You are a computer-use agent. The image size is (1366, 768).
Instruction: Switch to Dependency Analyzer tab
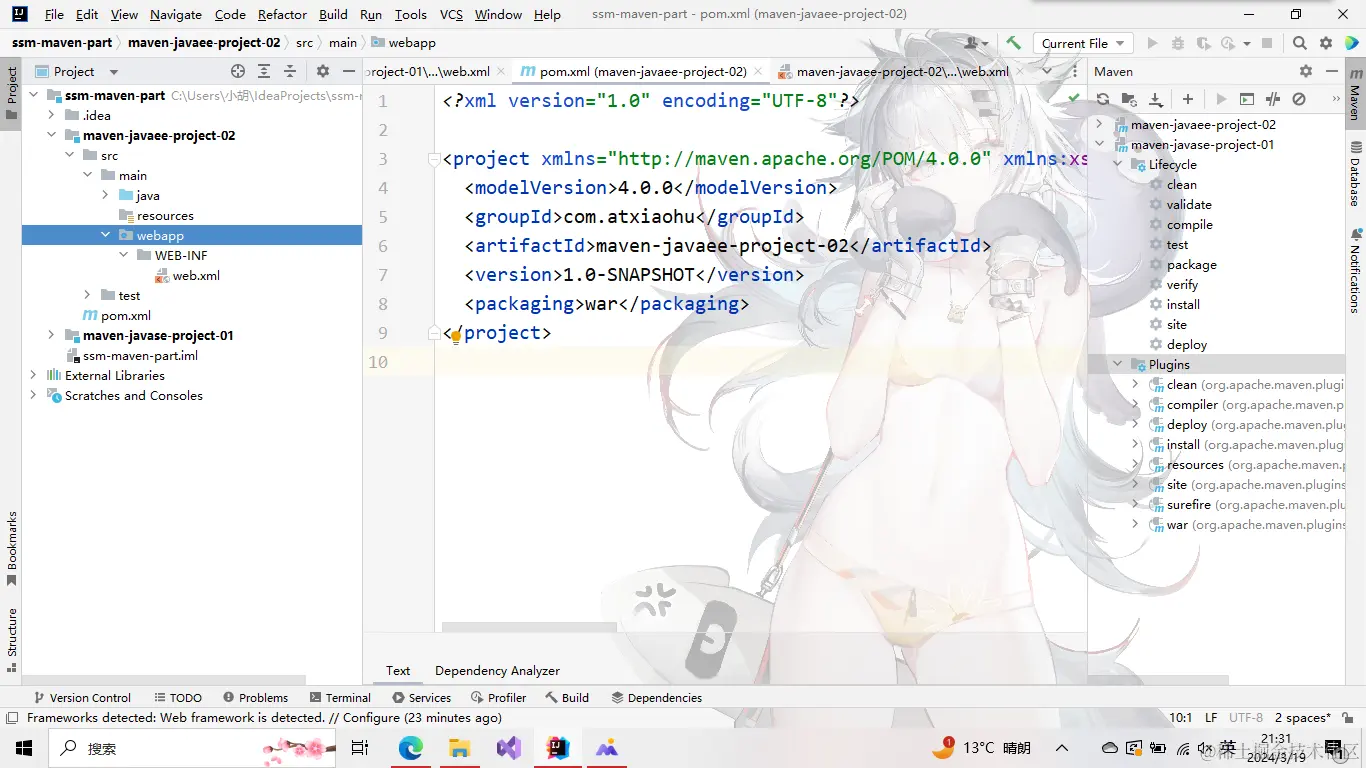coord(497,670)
